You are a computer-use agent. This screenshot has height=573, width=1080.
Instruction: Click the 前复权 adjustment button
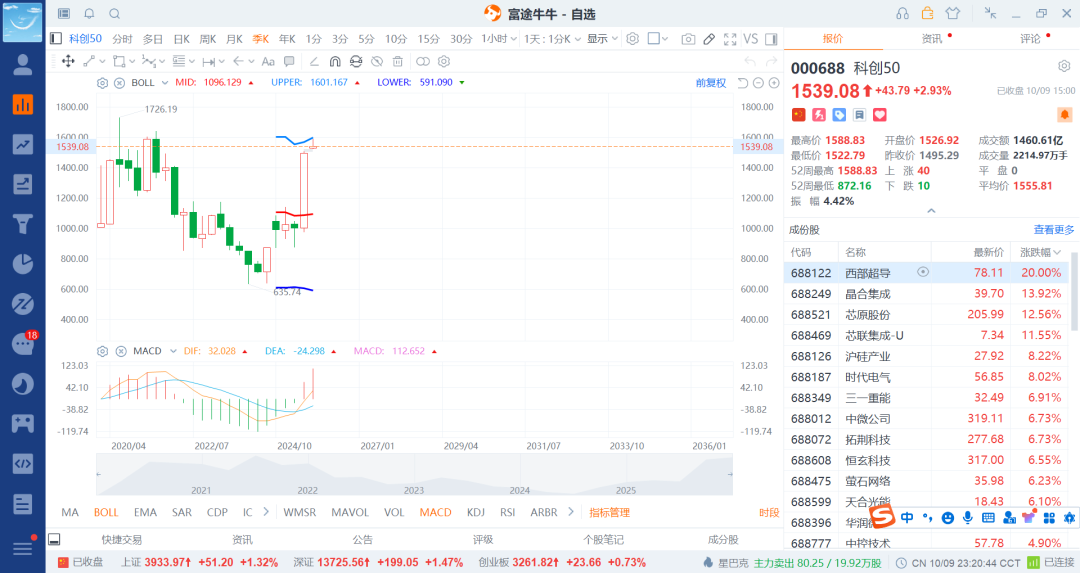(711, 83)
